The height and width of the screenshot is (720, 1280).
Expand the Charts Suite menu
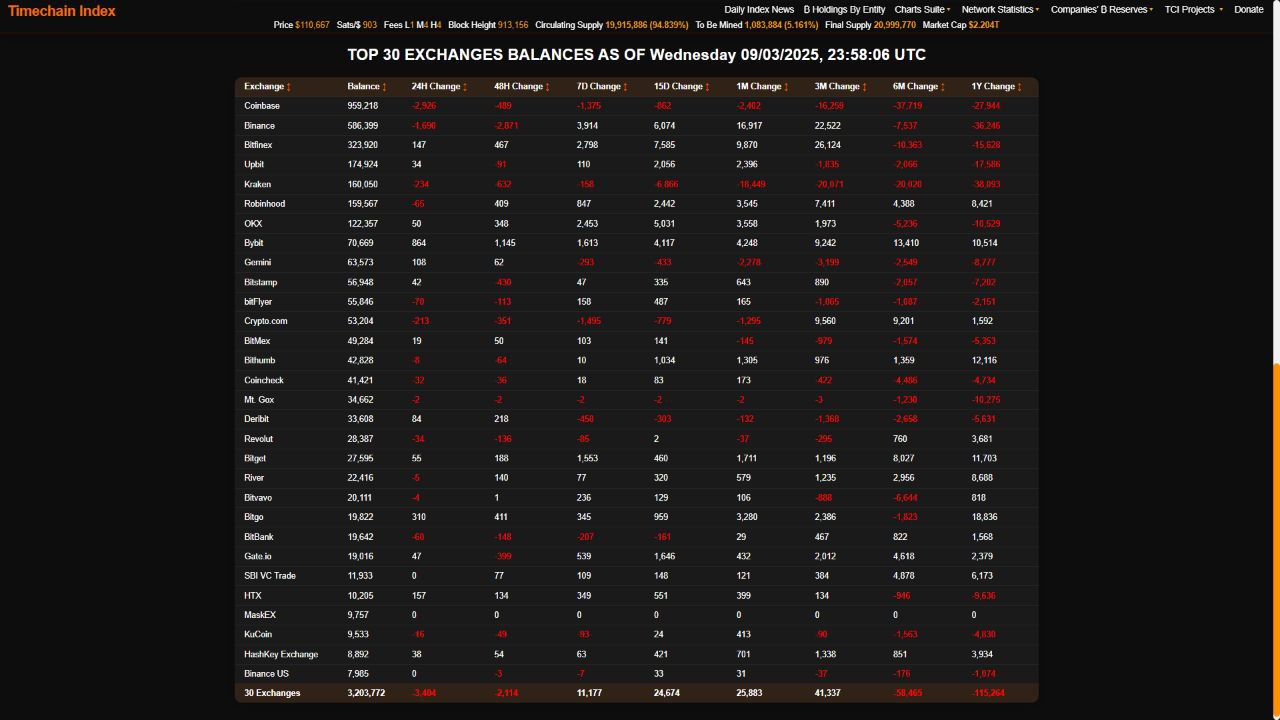click(x=923, y=10)
